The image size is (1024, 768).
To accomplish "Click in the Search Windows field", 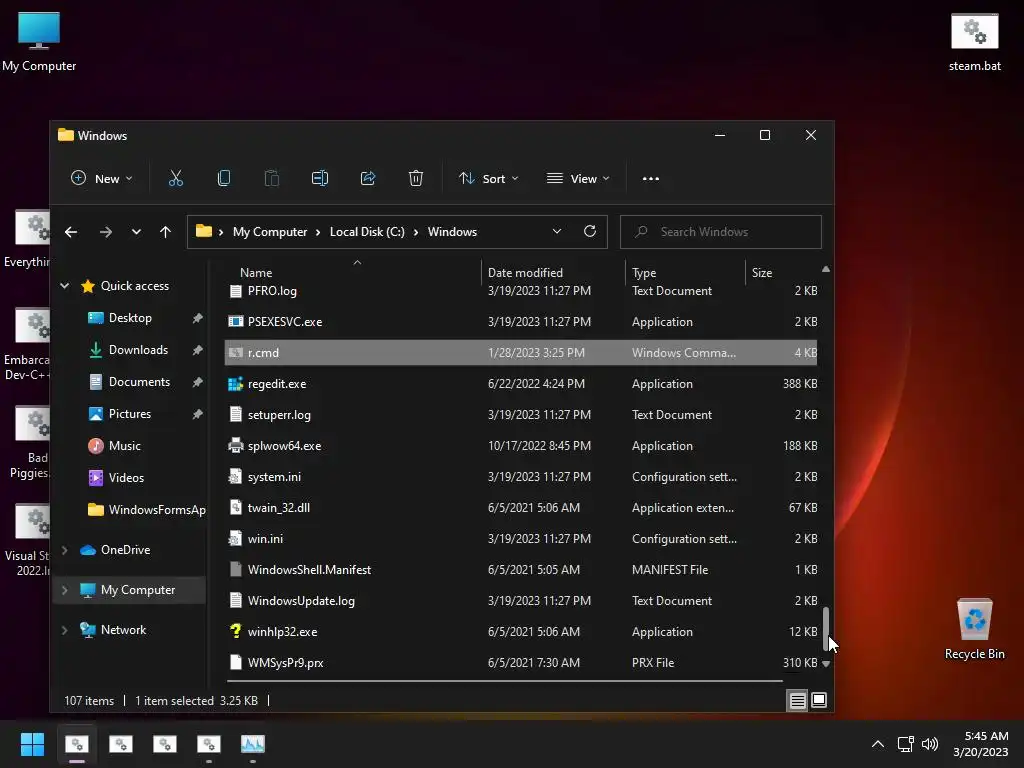I will (720, 232).
